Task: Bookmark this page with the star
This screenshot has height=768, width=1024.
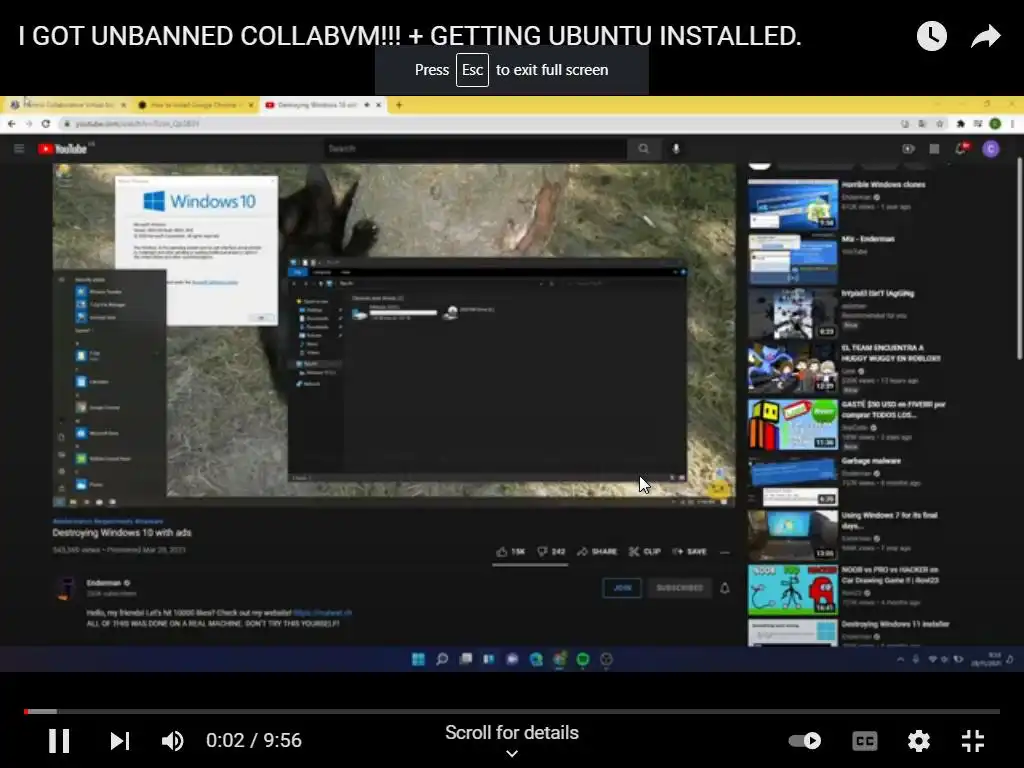Action: pos(940,123)
